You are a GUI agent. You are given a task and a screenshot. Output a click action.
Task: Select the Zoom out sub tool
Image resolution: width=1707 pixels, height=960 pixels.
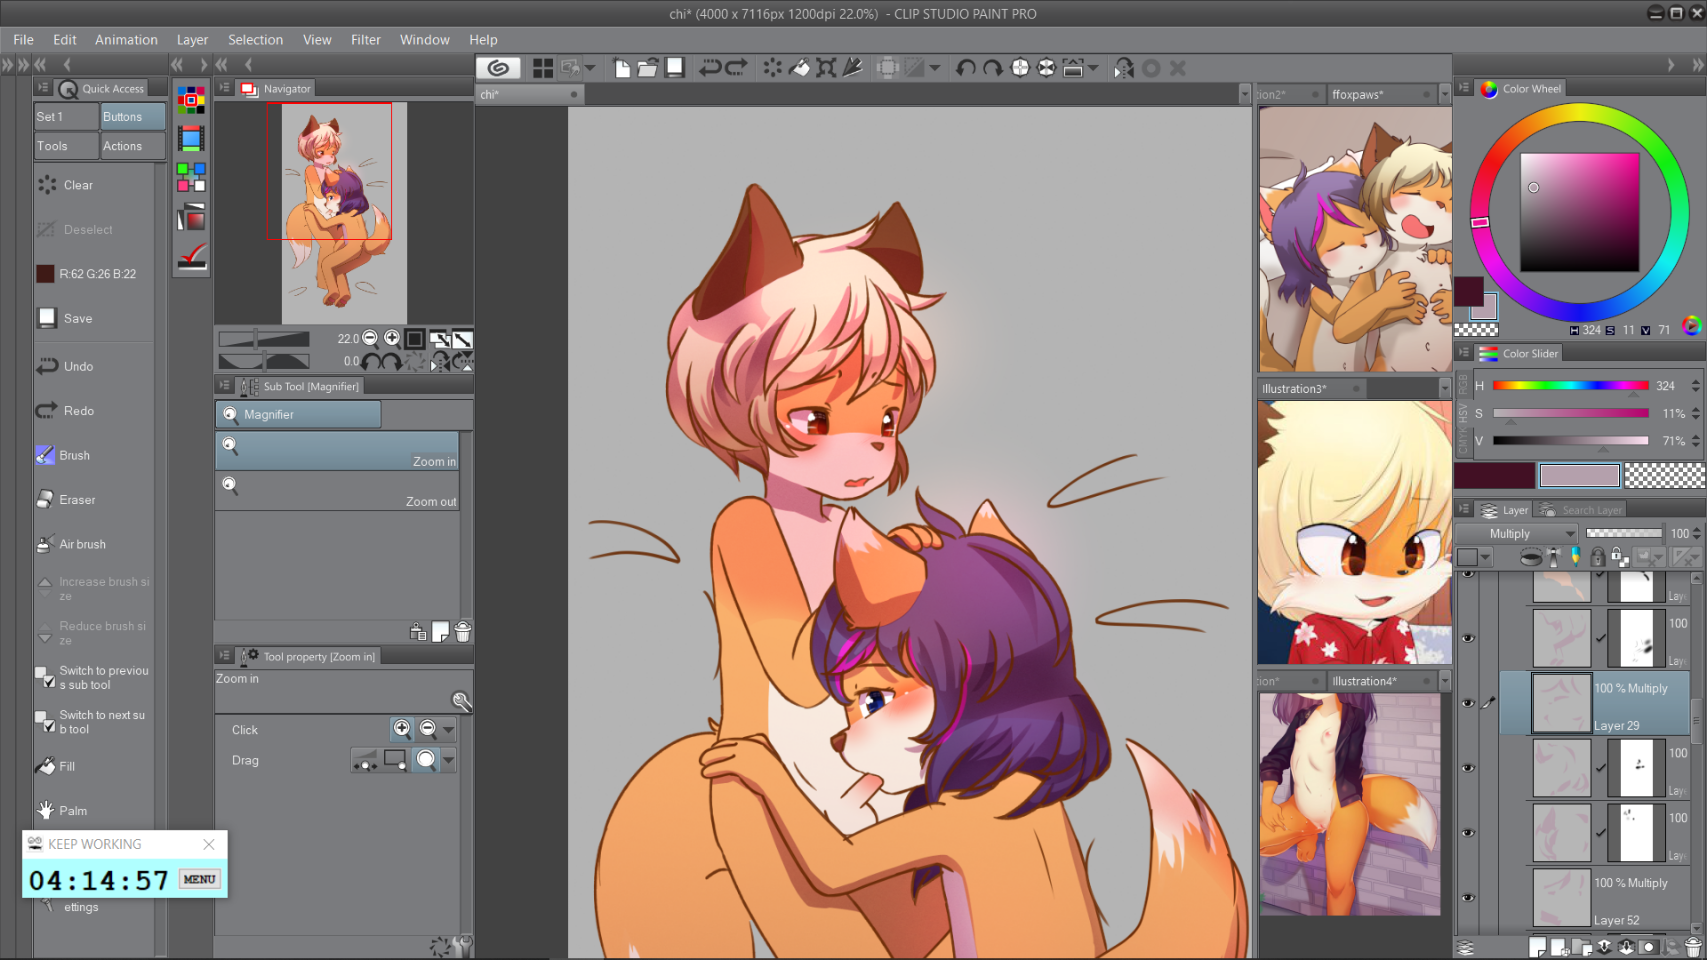[x=337, y=491]
